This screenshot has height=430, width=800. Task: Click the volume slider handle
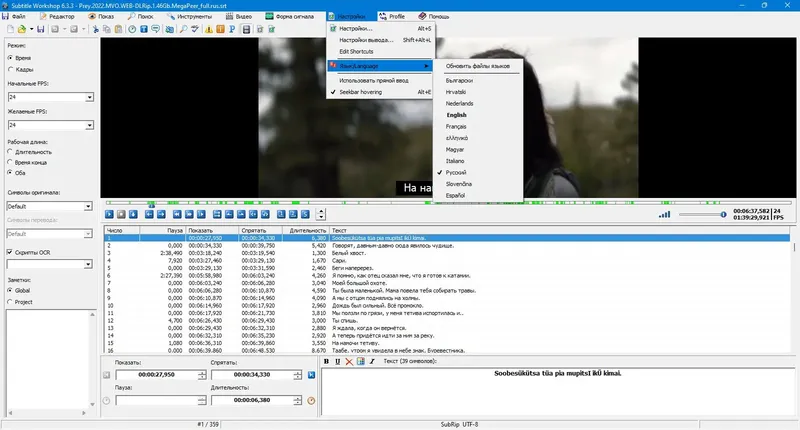tap(723, 215)
